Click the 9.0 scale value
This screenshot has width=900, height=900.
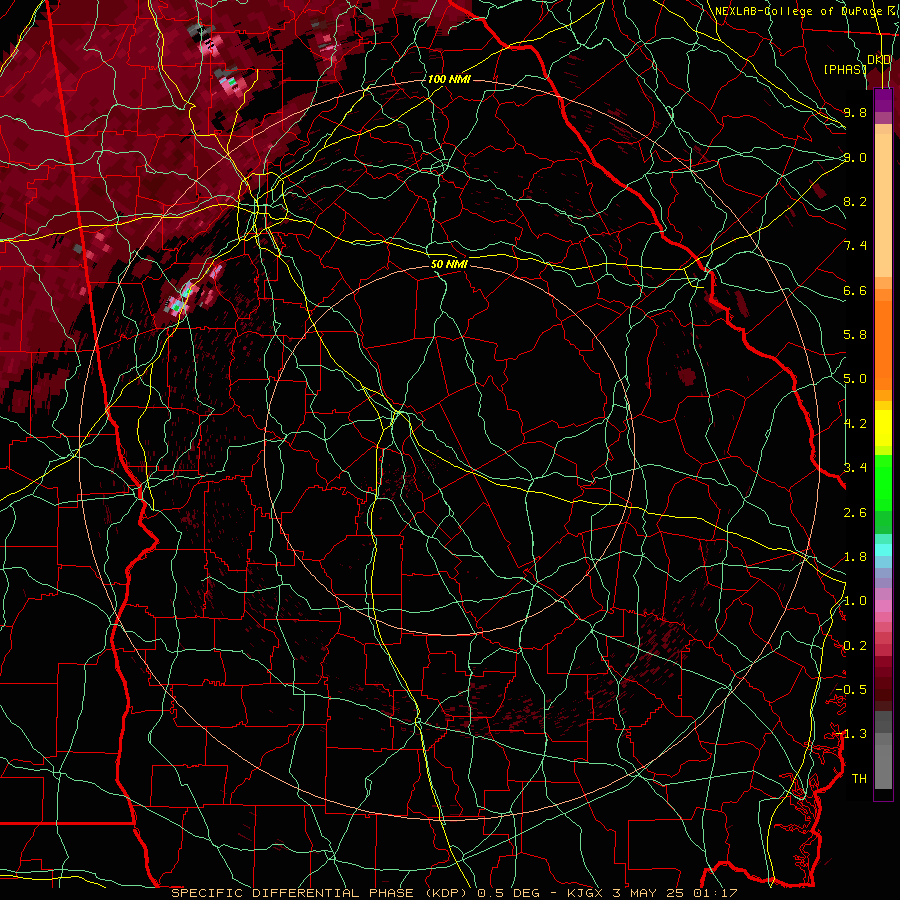point(855,157)
